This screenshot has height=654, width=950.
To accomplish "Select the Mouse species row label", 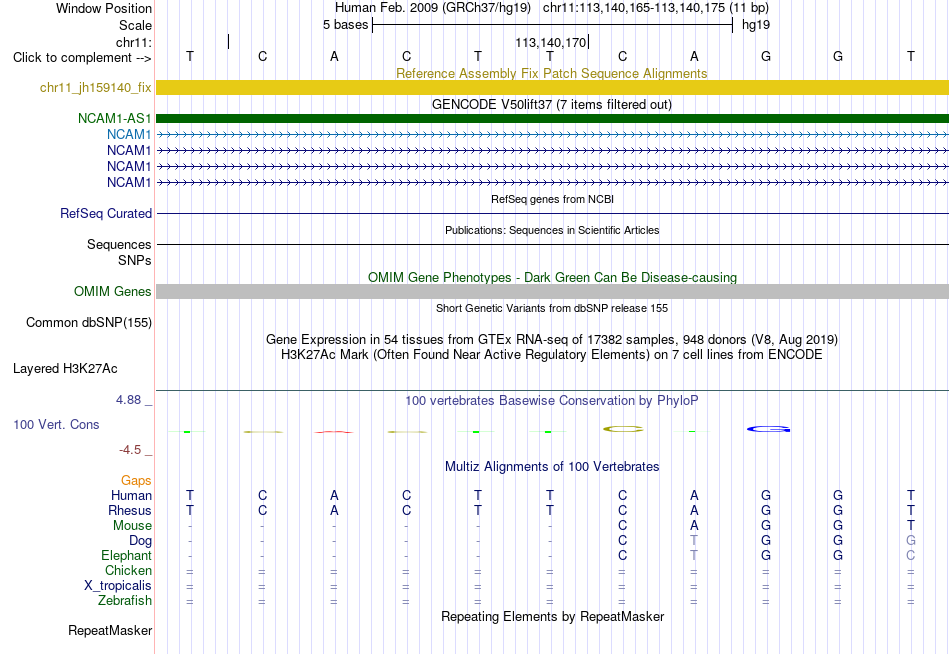I will click(132, 526).
